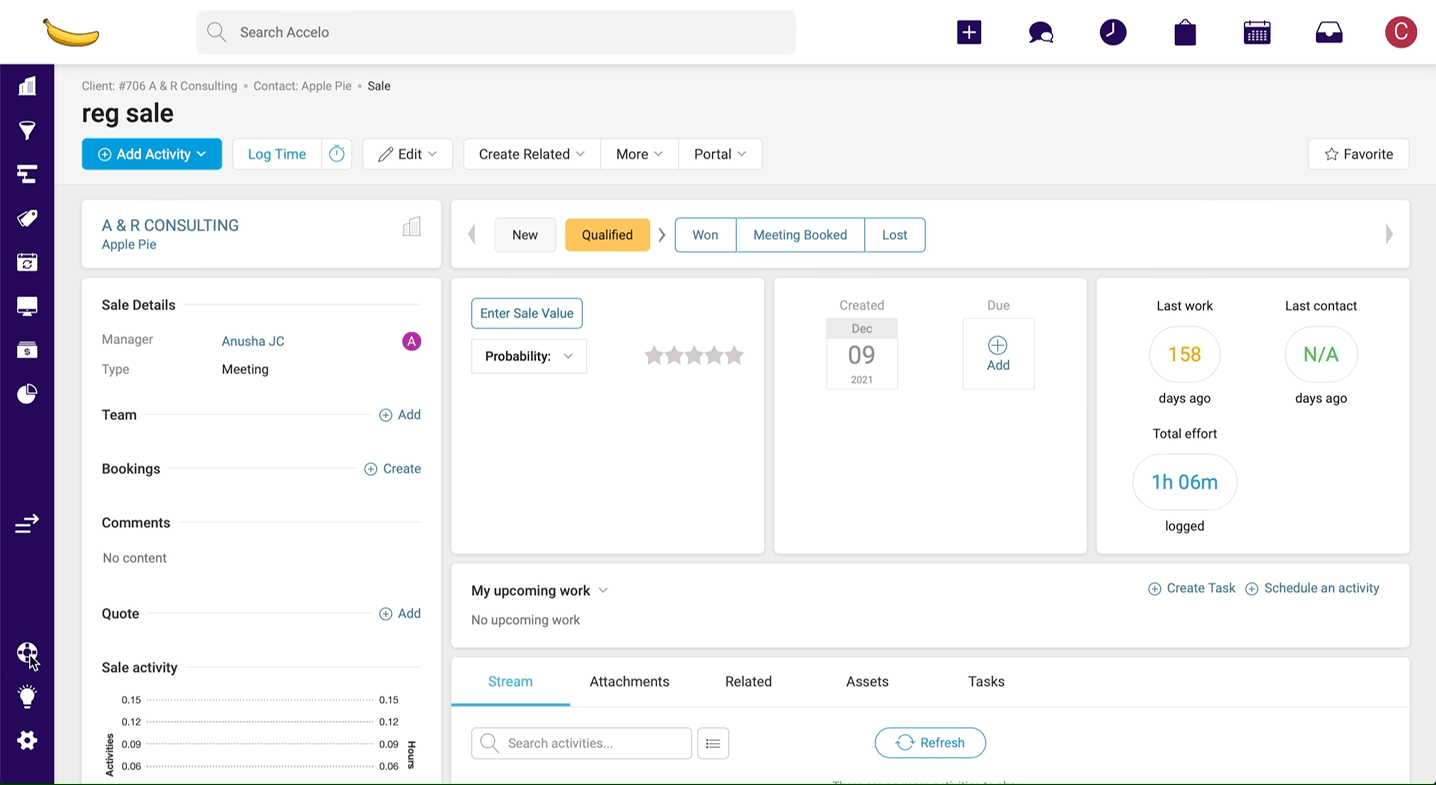This screenshot has height=785, width=1436.
Task: Open the projects sidebar icon
Action: coord(27,174)
